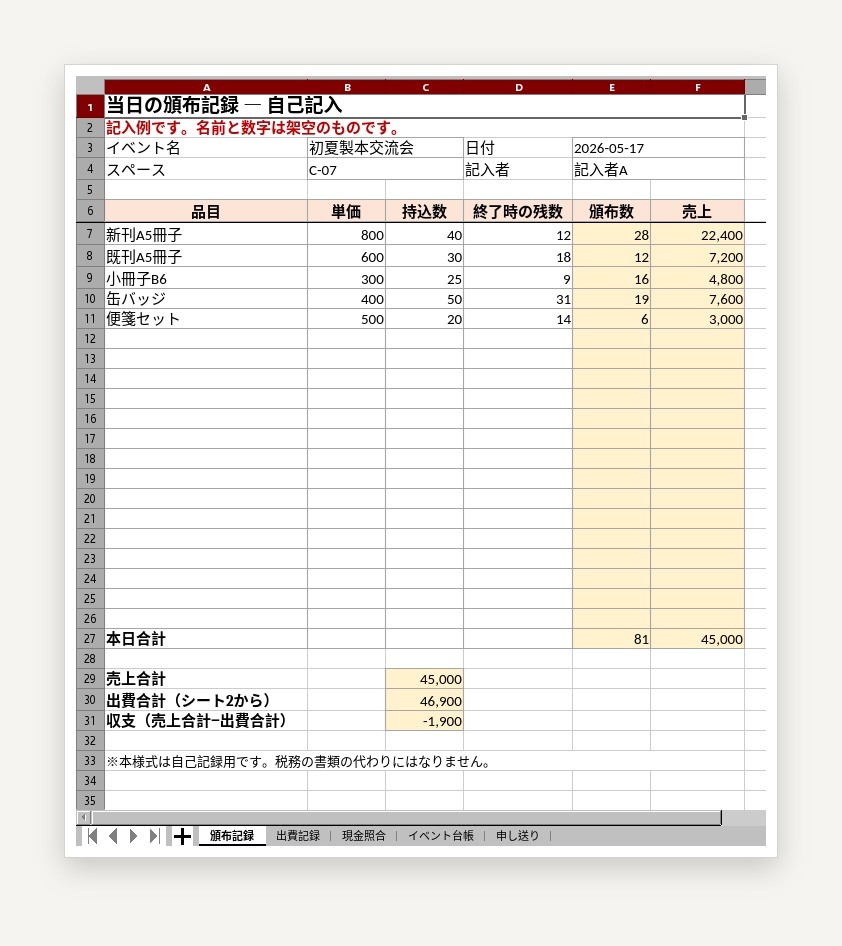Select row 1 header
842x946 pixels.
[90, 107]
